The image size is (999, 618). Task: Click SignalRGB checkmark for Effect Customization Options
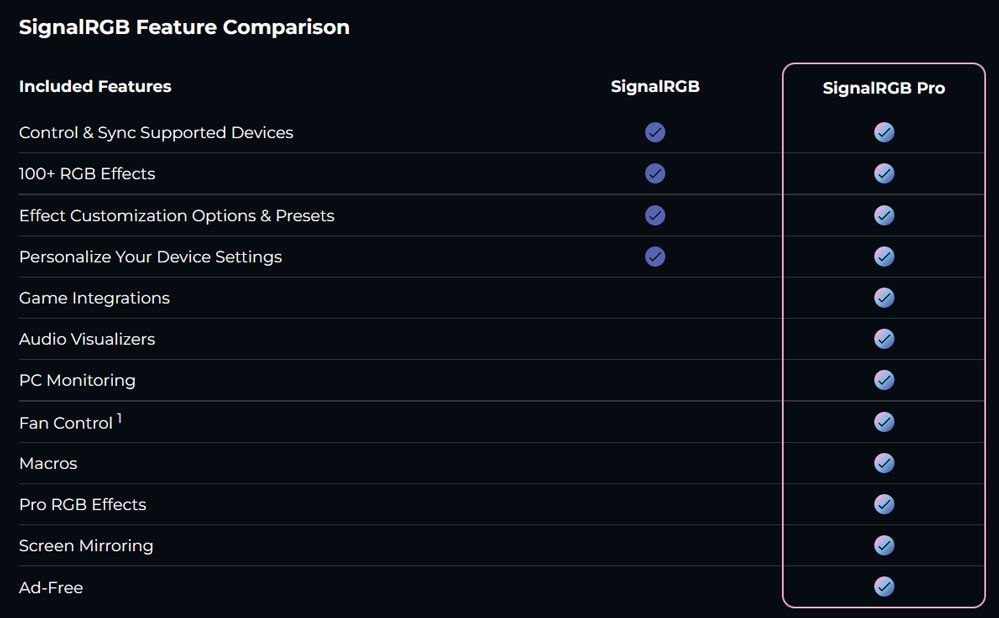(x=655, y=215)
